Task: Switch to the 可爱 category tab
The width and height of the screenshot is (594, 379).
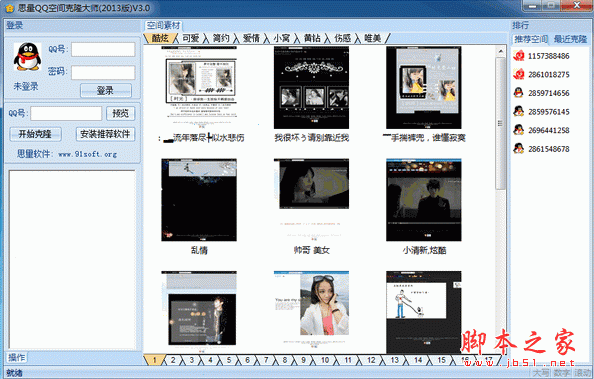Action: pos(191,38)
